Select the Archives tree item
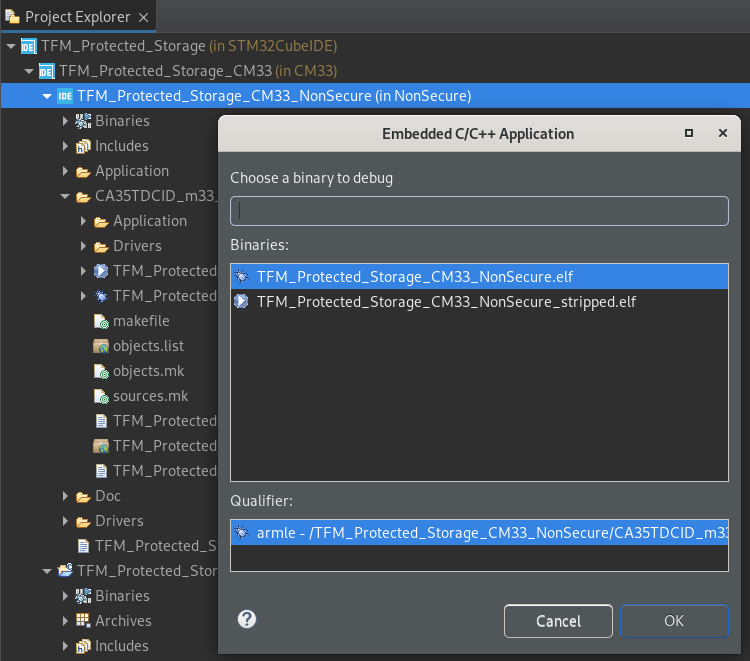Image resolution: width=750 pixels, height=661 pixels. pyautogui.click(x=123, y=621)
